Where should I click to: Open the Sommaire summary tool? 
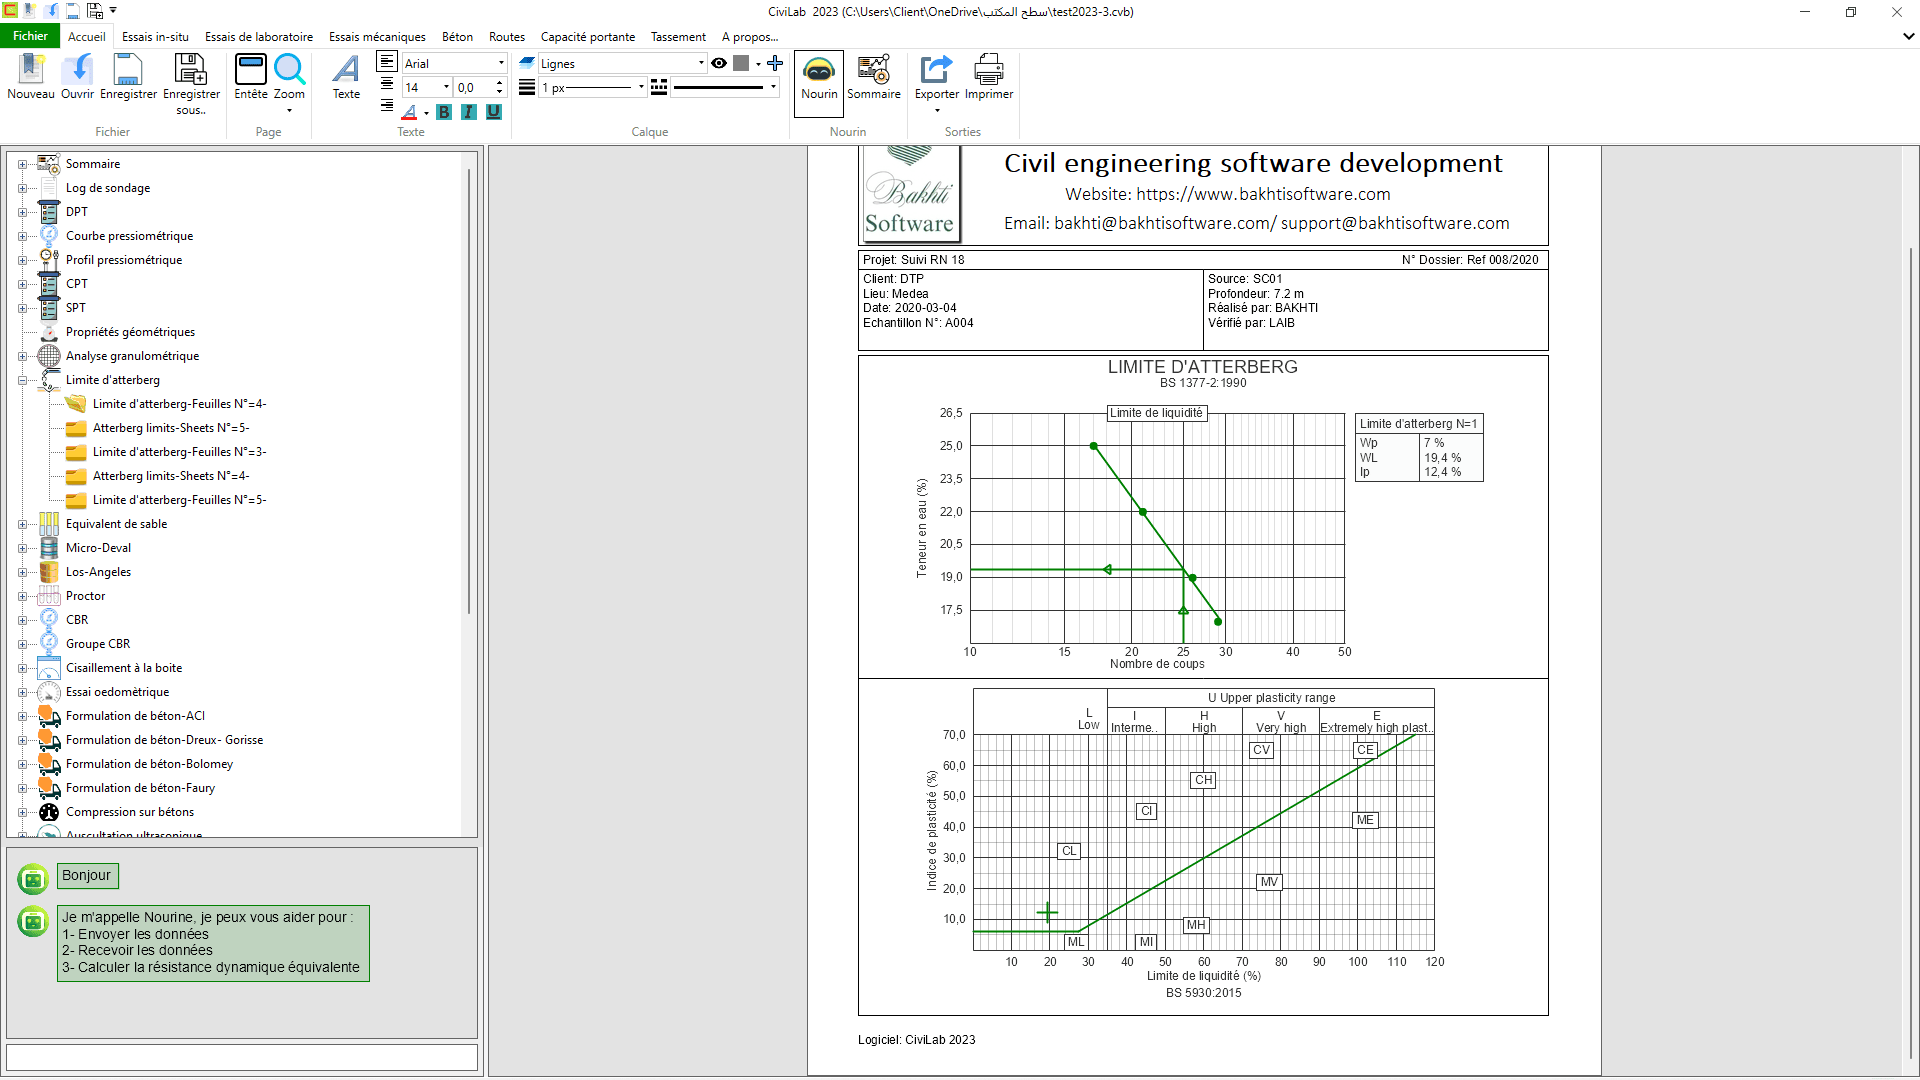873,76
